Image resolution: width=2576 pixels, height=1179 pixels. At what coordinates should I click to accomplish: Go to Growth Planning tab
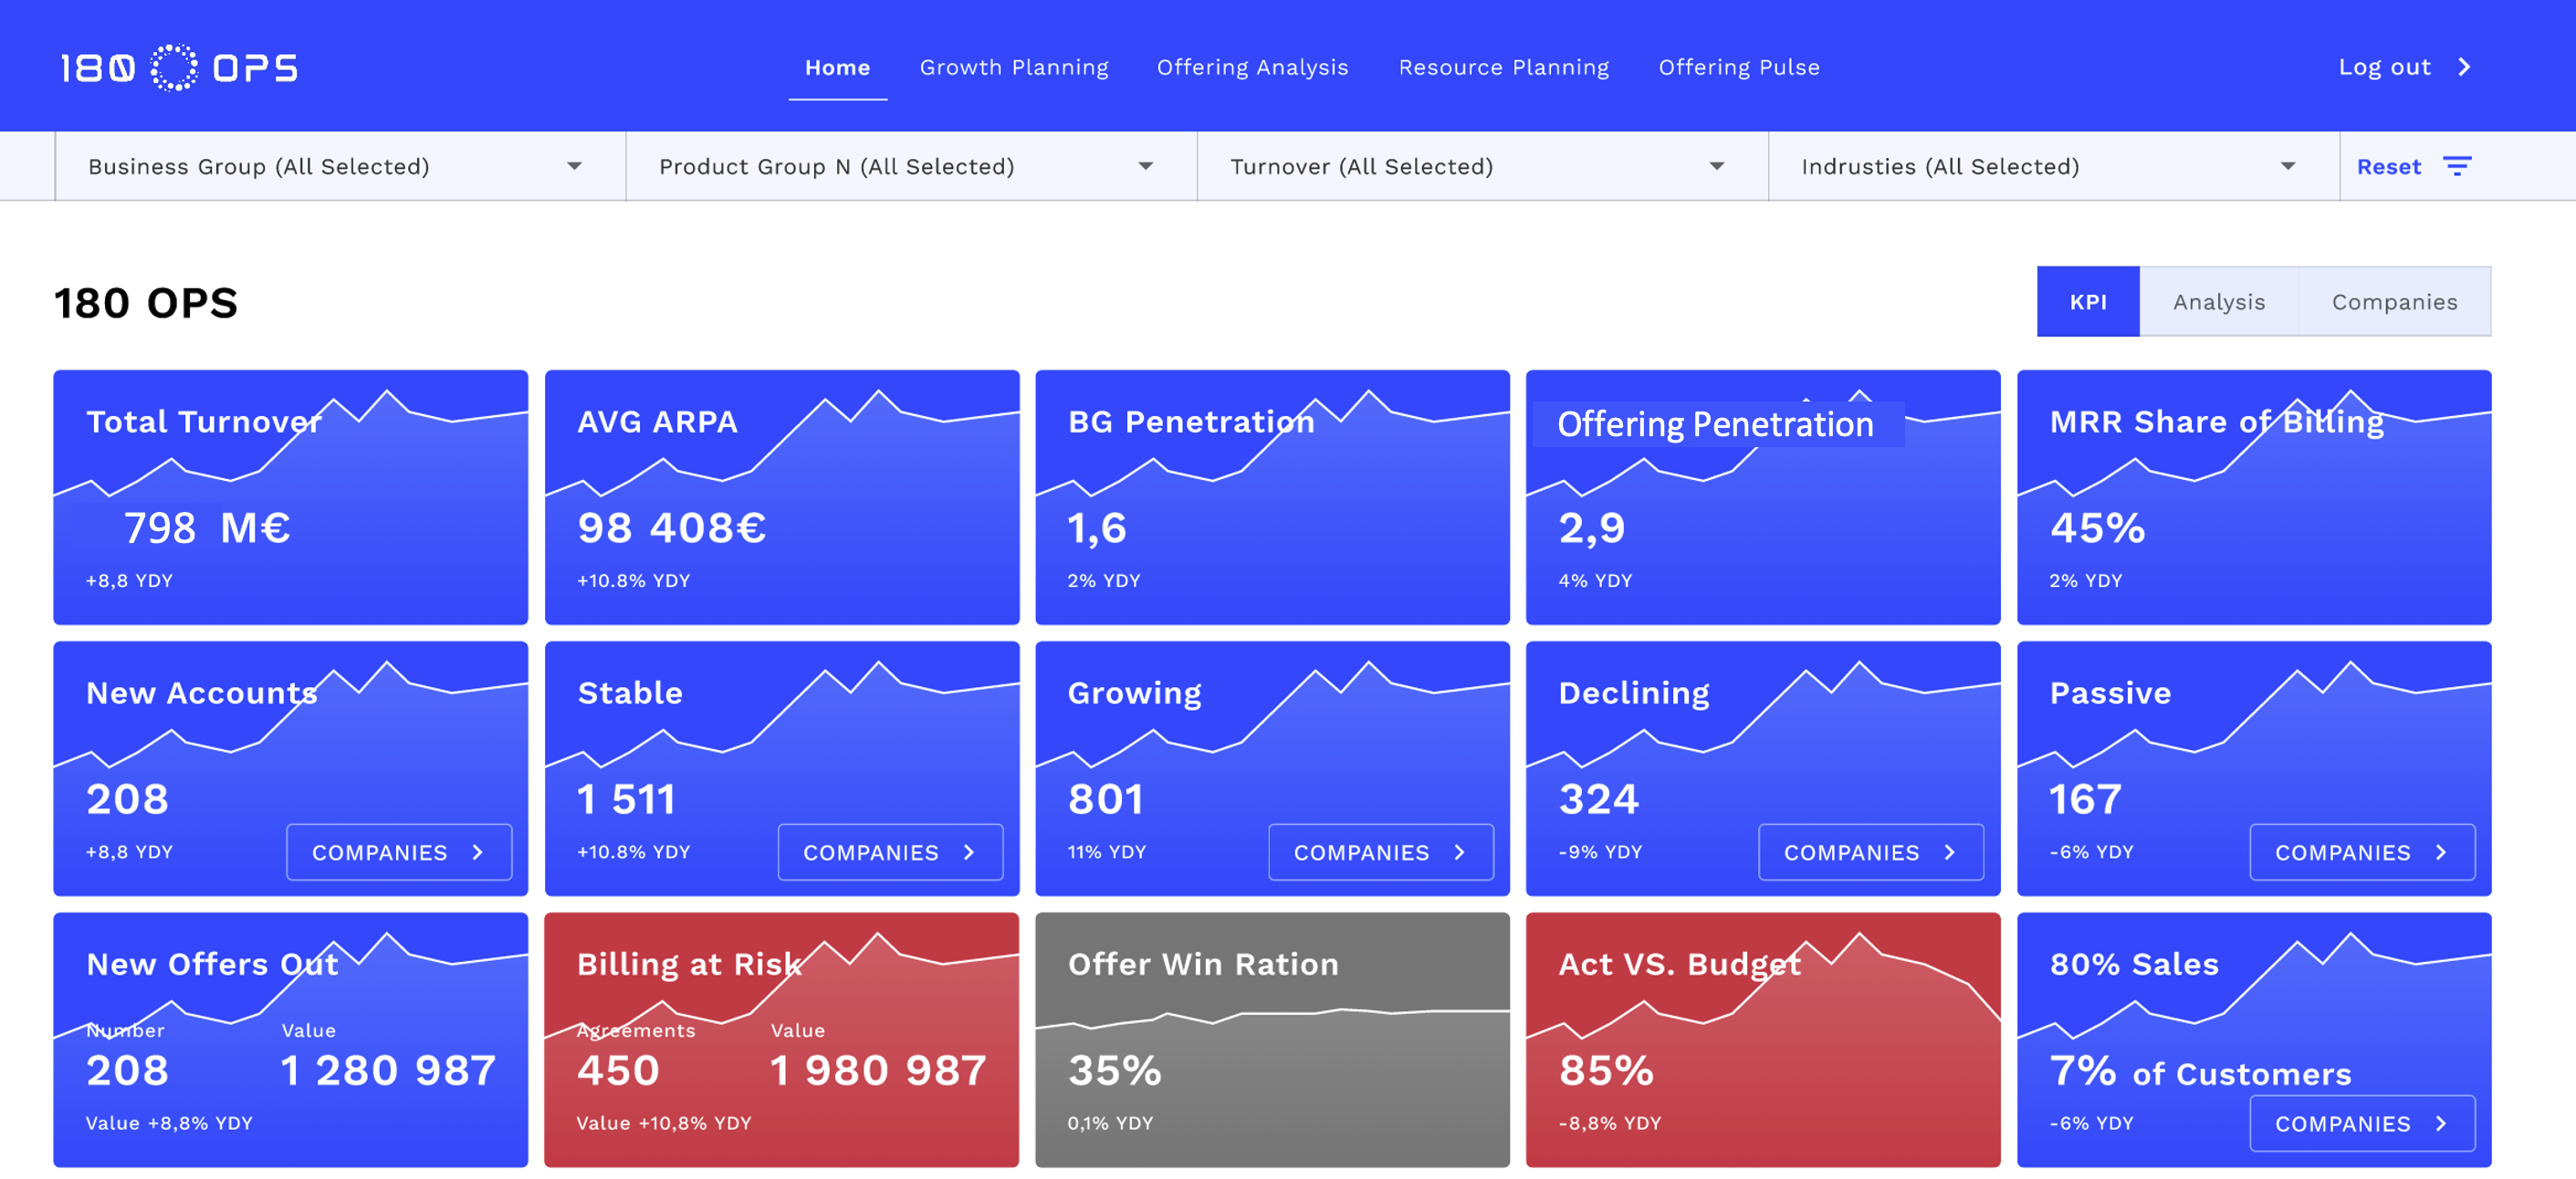pos(1013,67)
